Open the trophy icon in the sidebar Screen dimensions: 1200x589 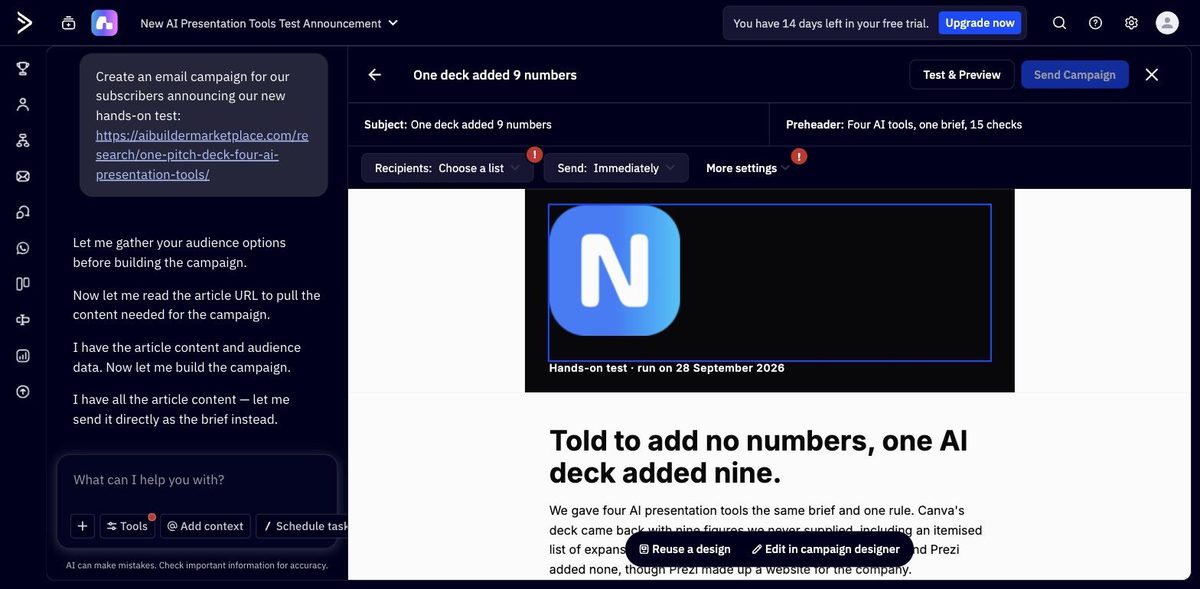[x=23, y=68]
